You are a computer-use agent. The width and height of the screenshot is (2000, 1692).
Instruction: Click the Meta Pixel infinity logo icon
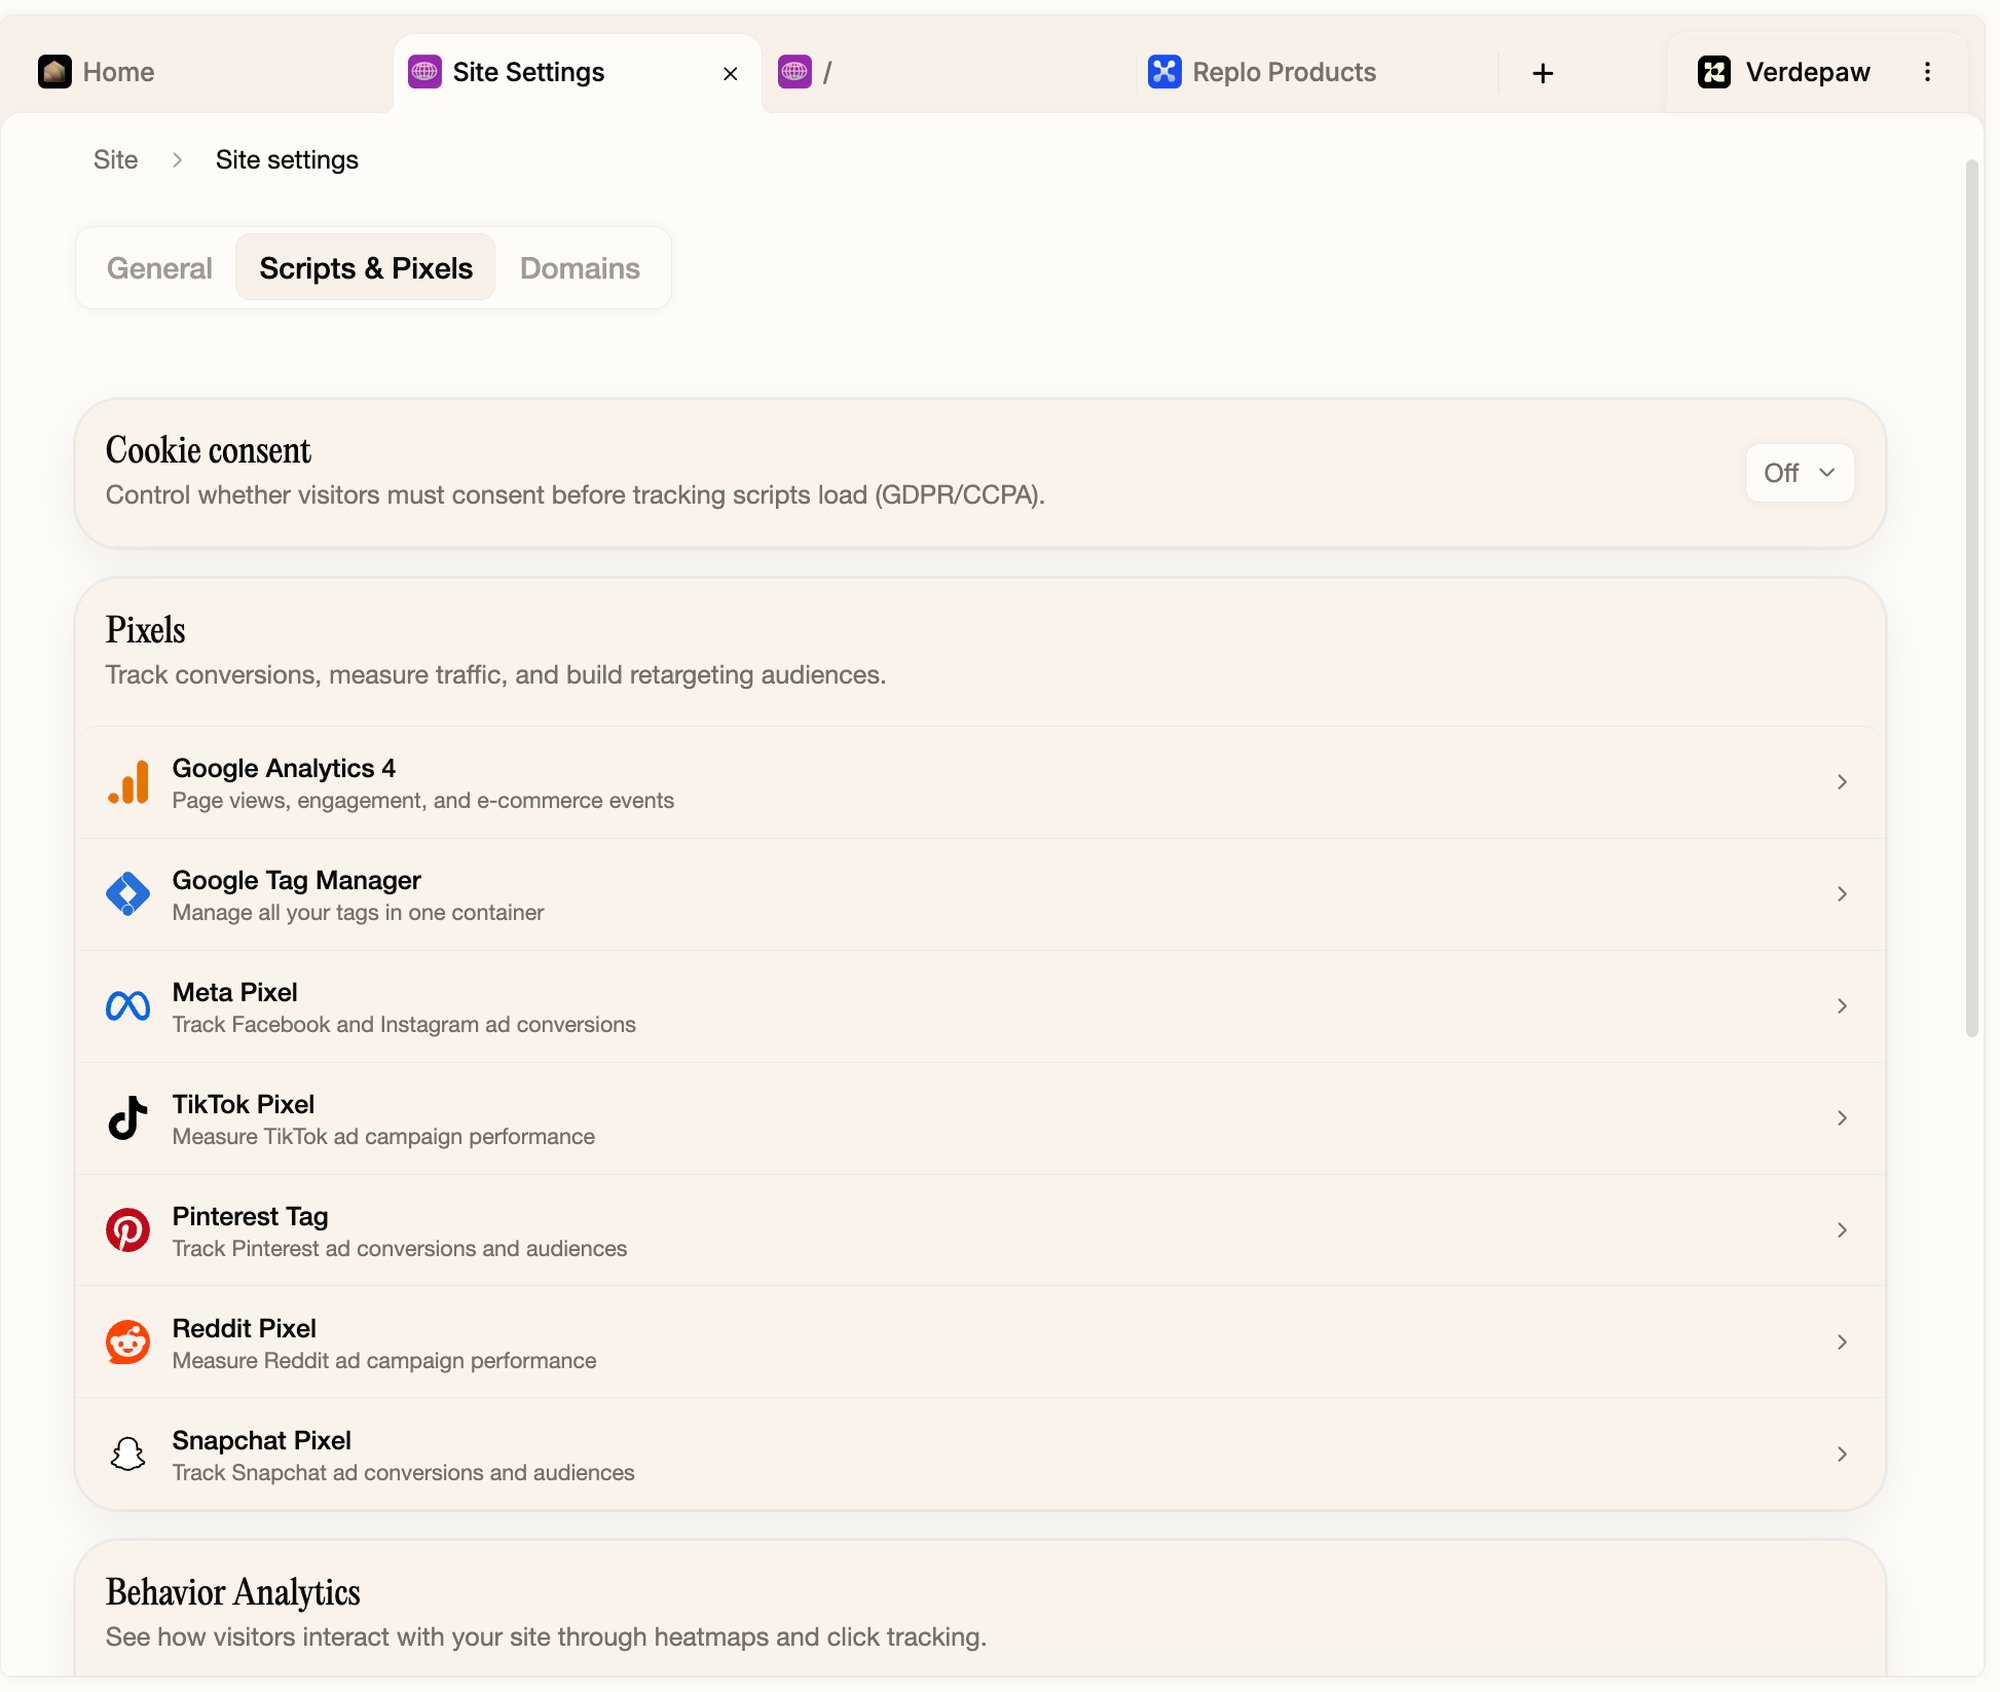[128, 1006]
